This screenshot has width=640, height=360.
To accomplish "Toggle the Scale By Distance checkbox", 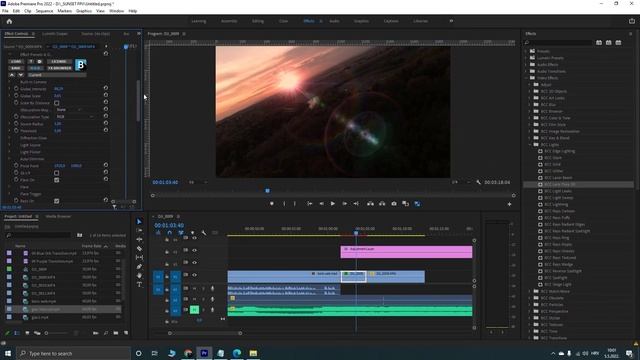I will [56, 103].
